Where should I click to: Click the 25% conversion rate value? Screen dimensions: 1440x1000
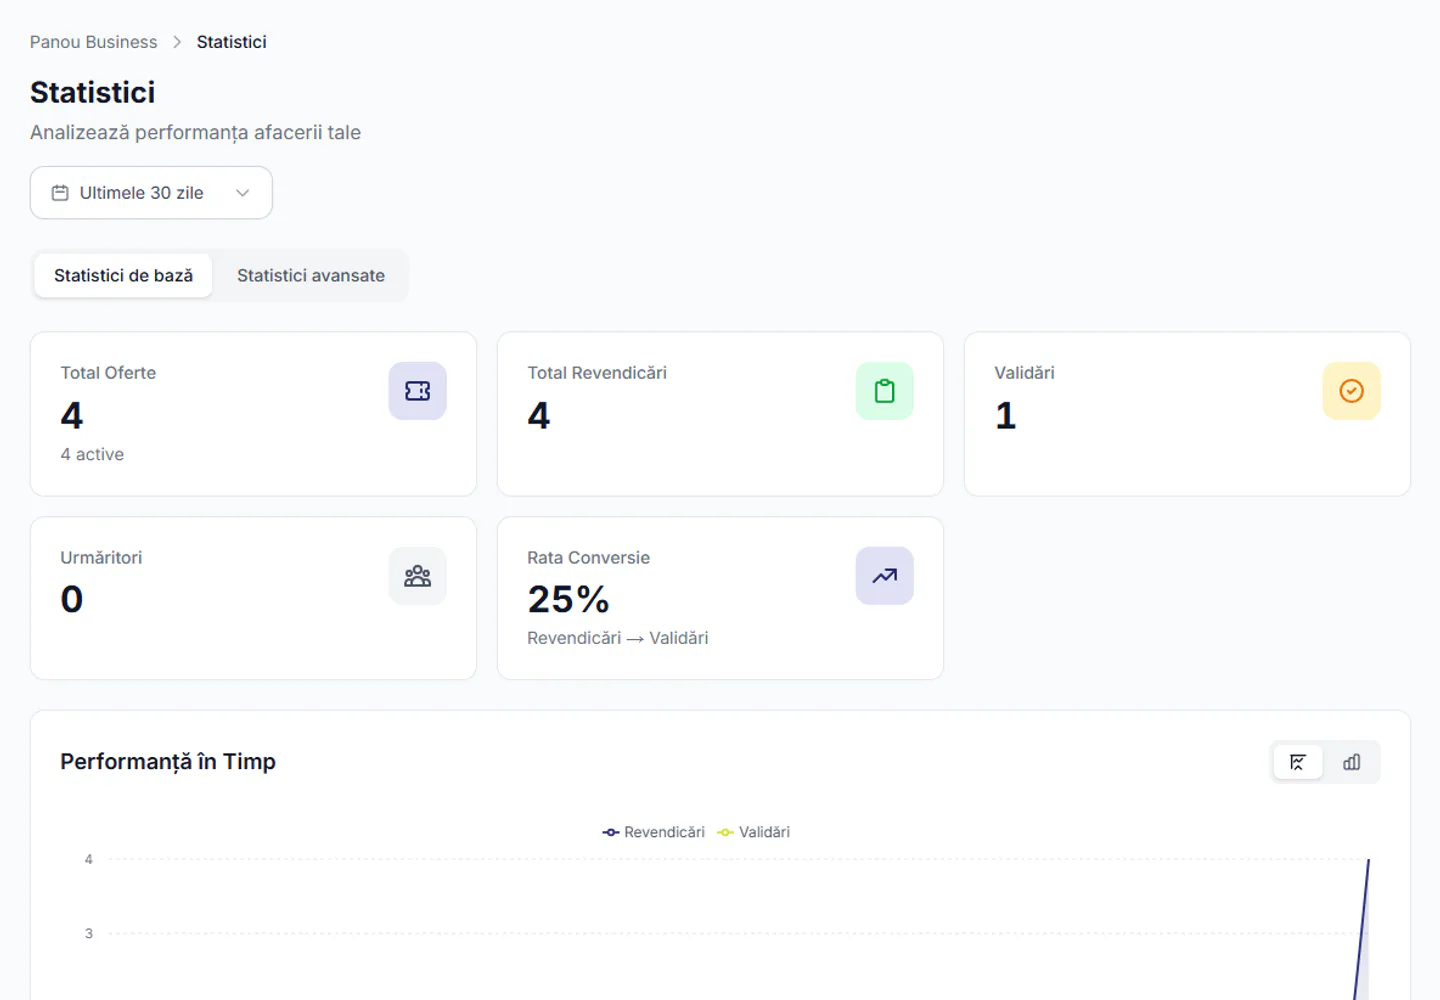pyautogui.click(x=568, y=599)
